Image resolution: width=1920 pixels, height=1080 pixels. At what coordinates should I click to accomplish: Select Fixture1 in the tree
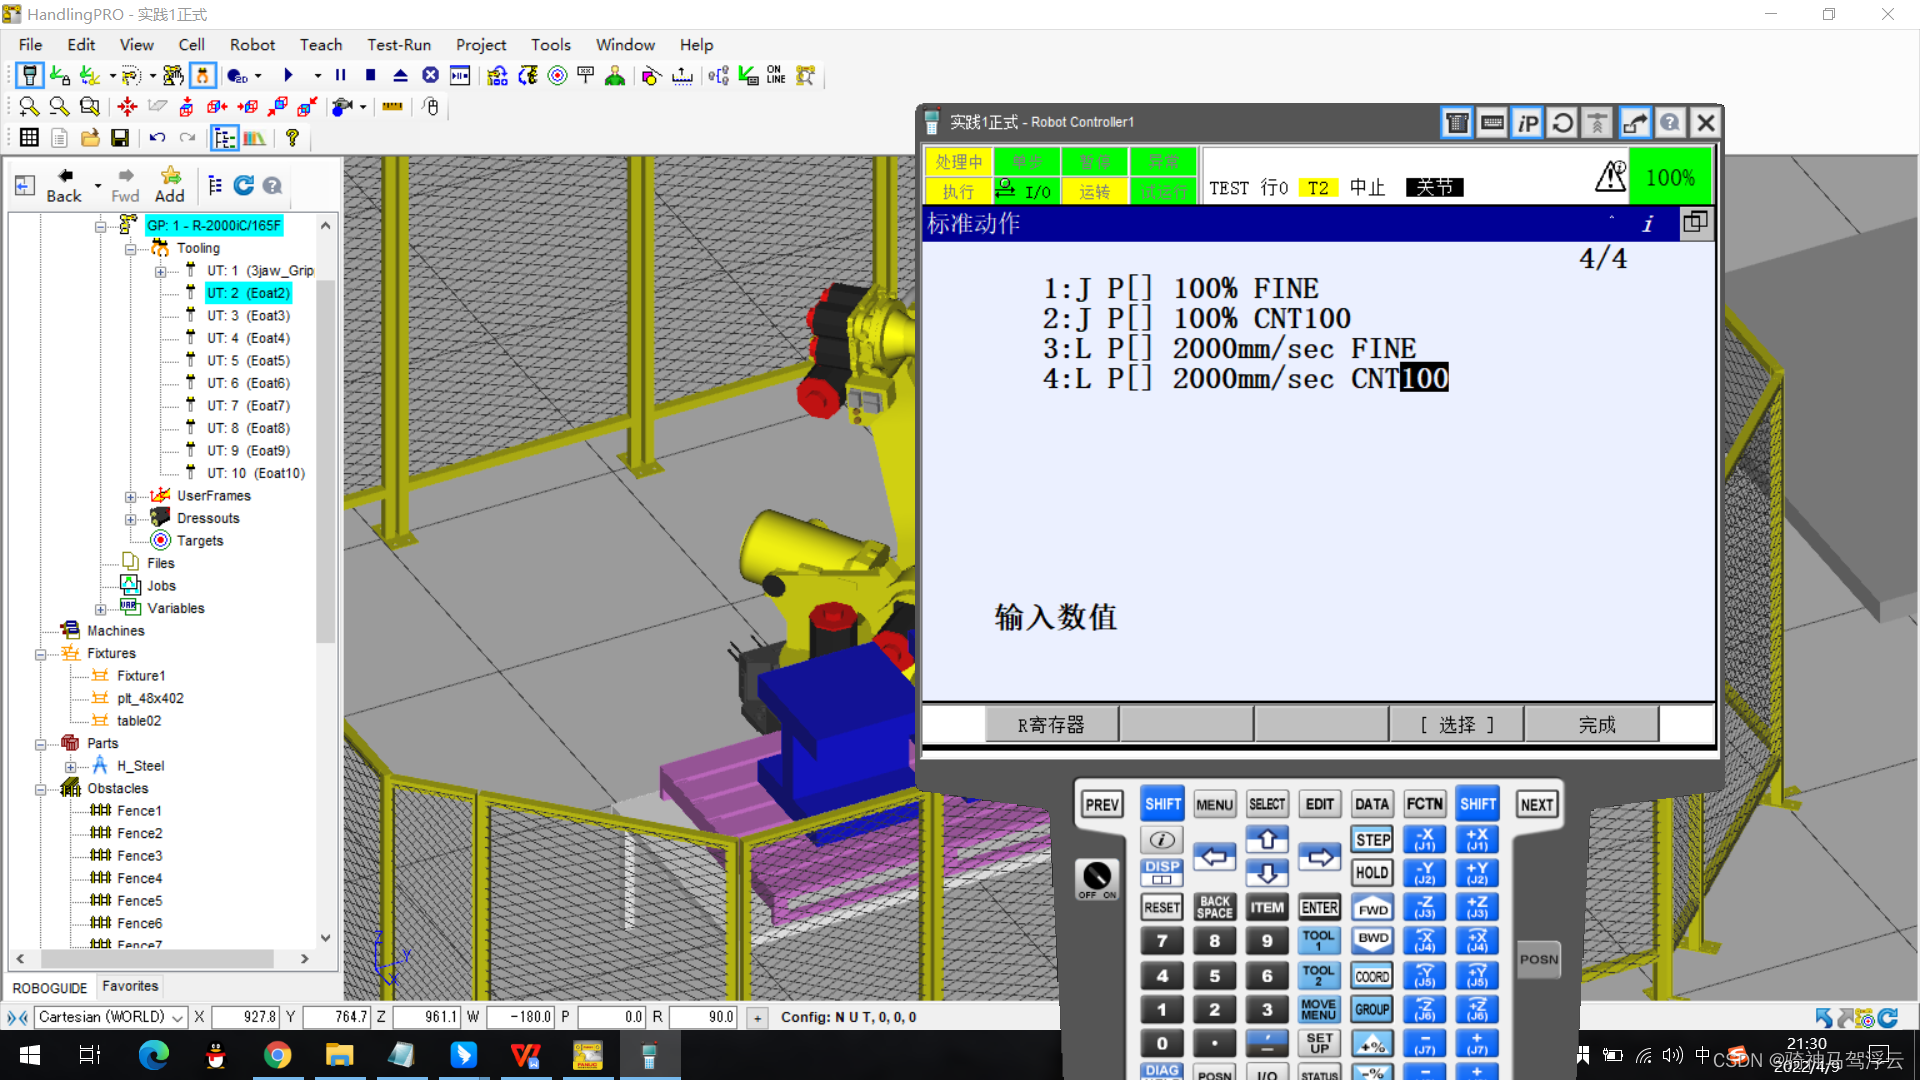coord(141,676)
